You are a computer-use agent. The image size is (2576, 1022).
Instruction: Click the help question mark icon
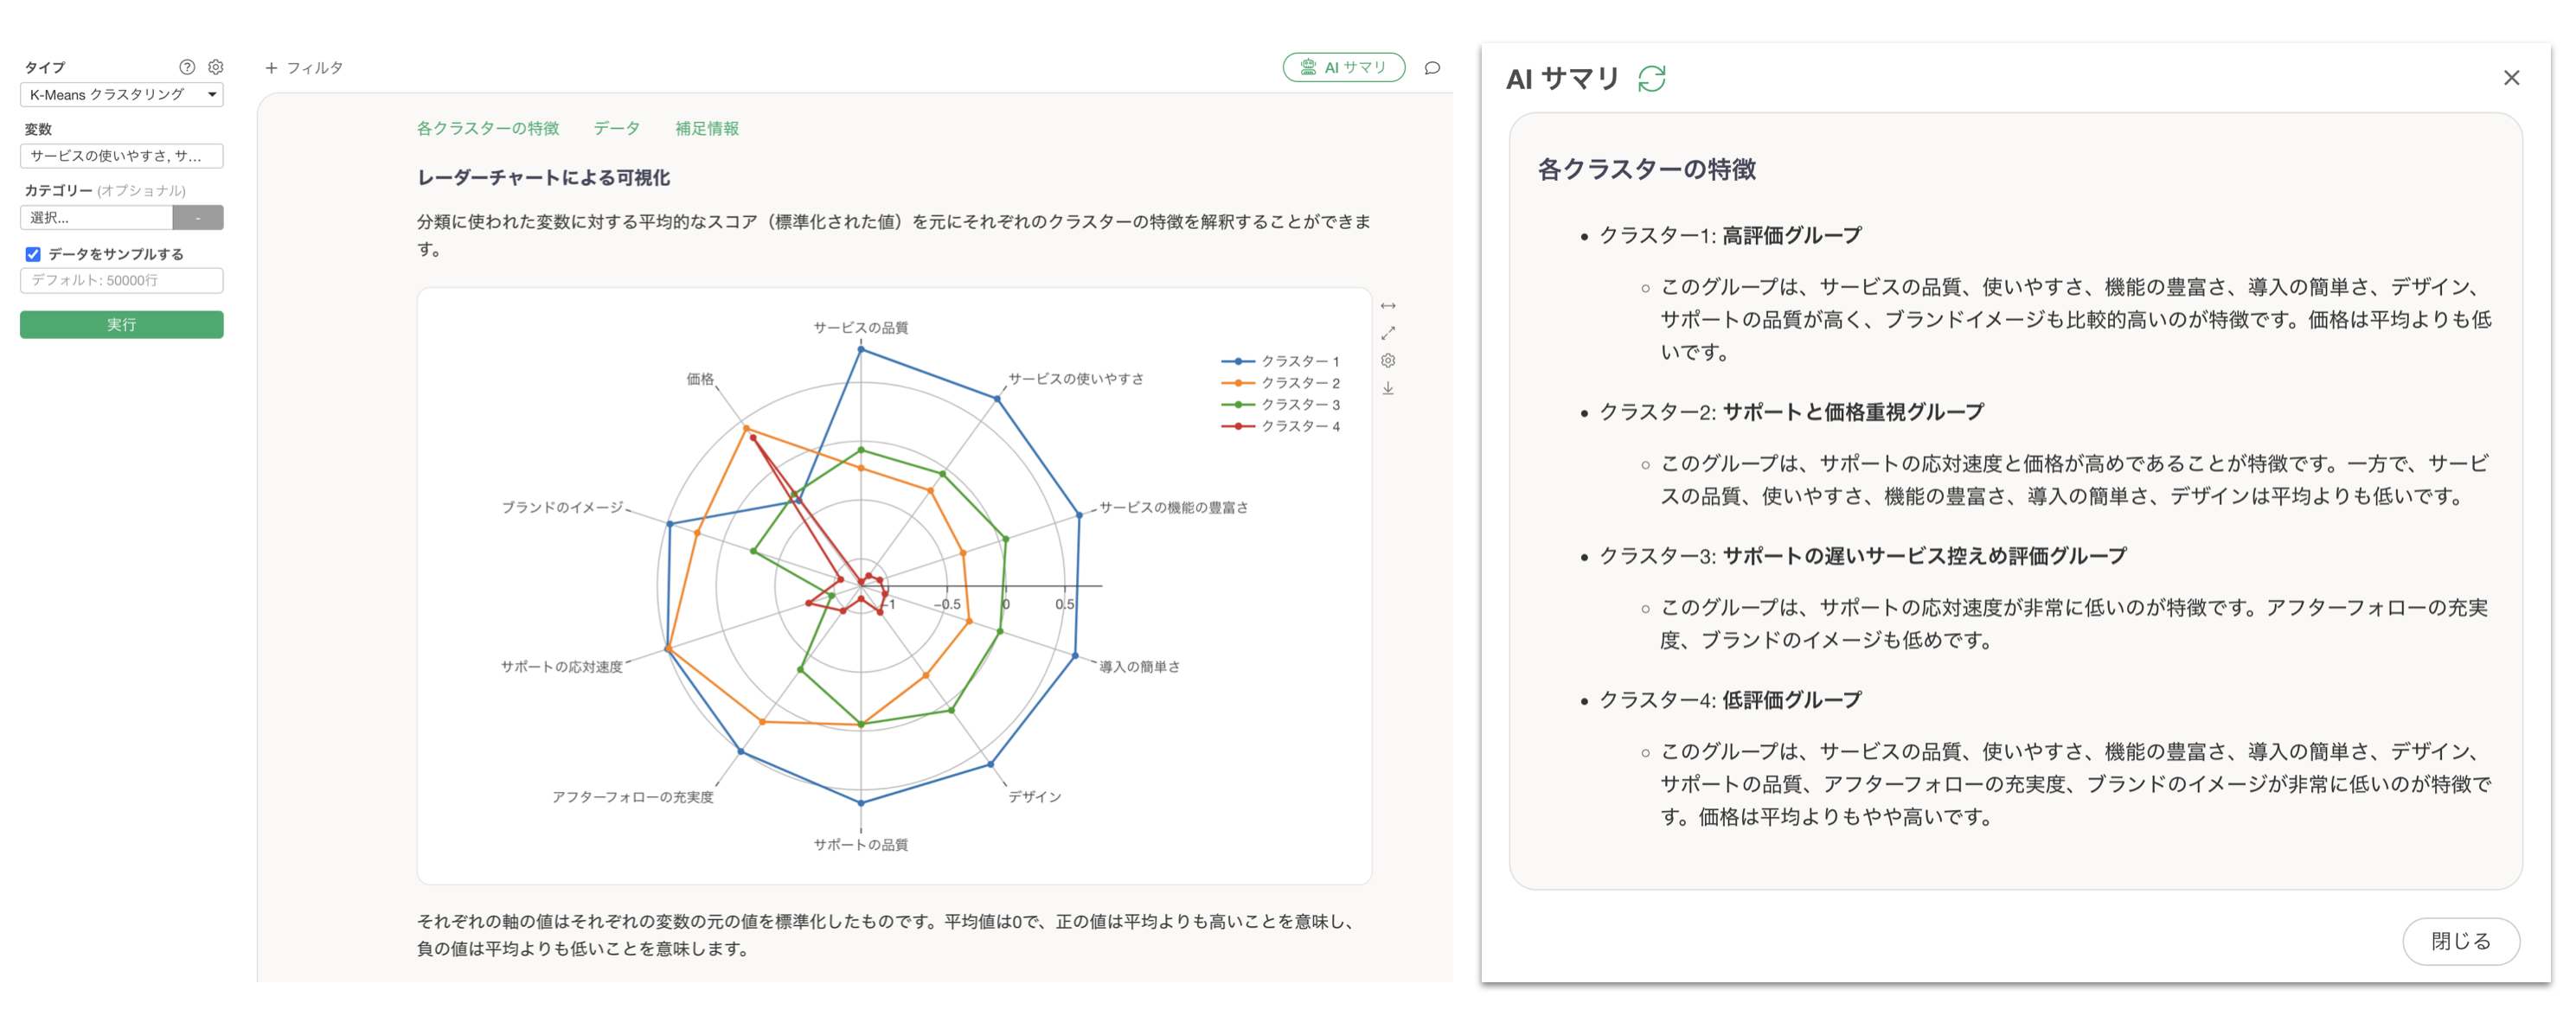coord(187,67)
